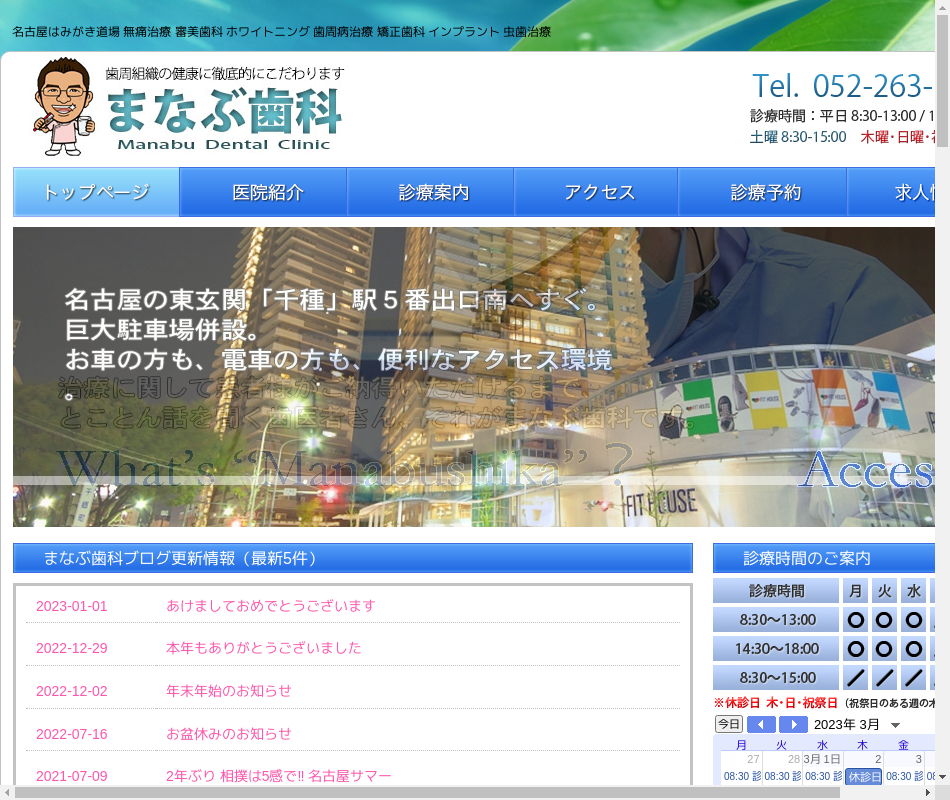Click the dentist cartoon mascot logo
The width and height of the screenshot is (950, 800).
coord(62,107)
